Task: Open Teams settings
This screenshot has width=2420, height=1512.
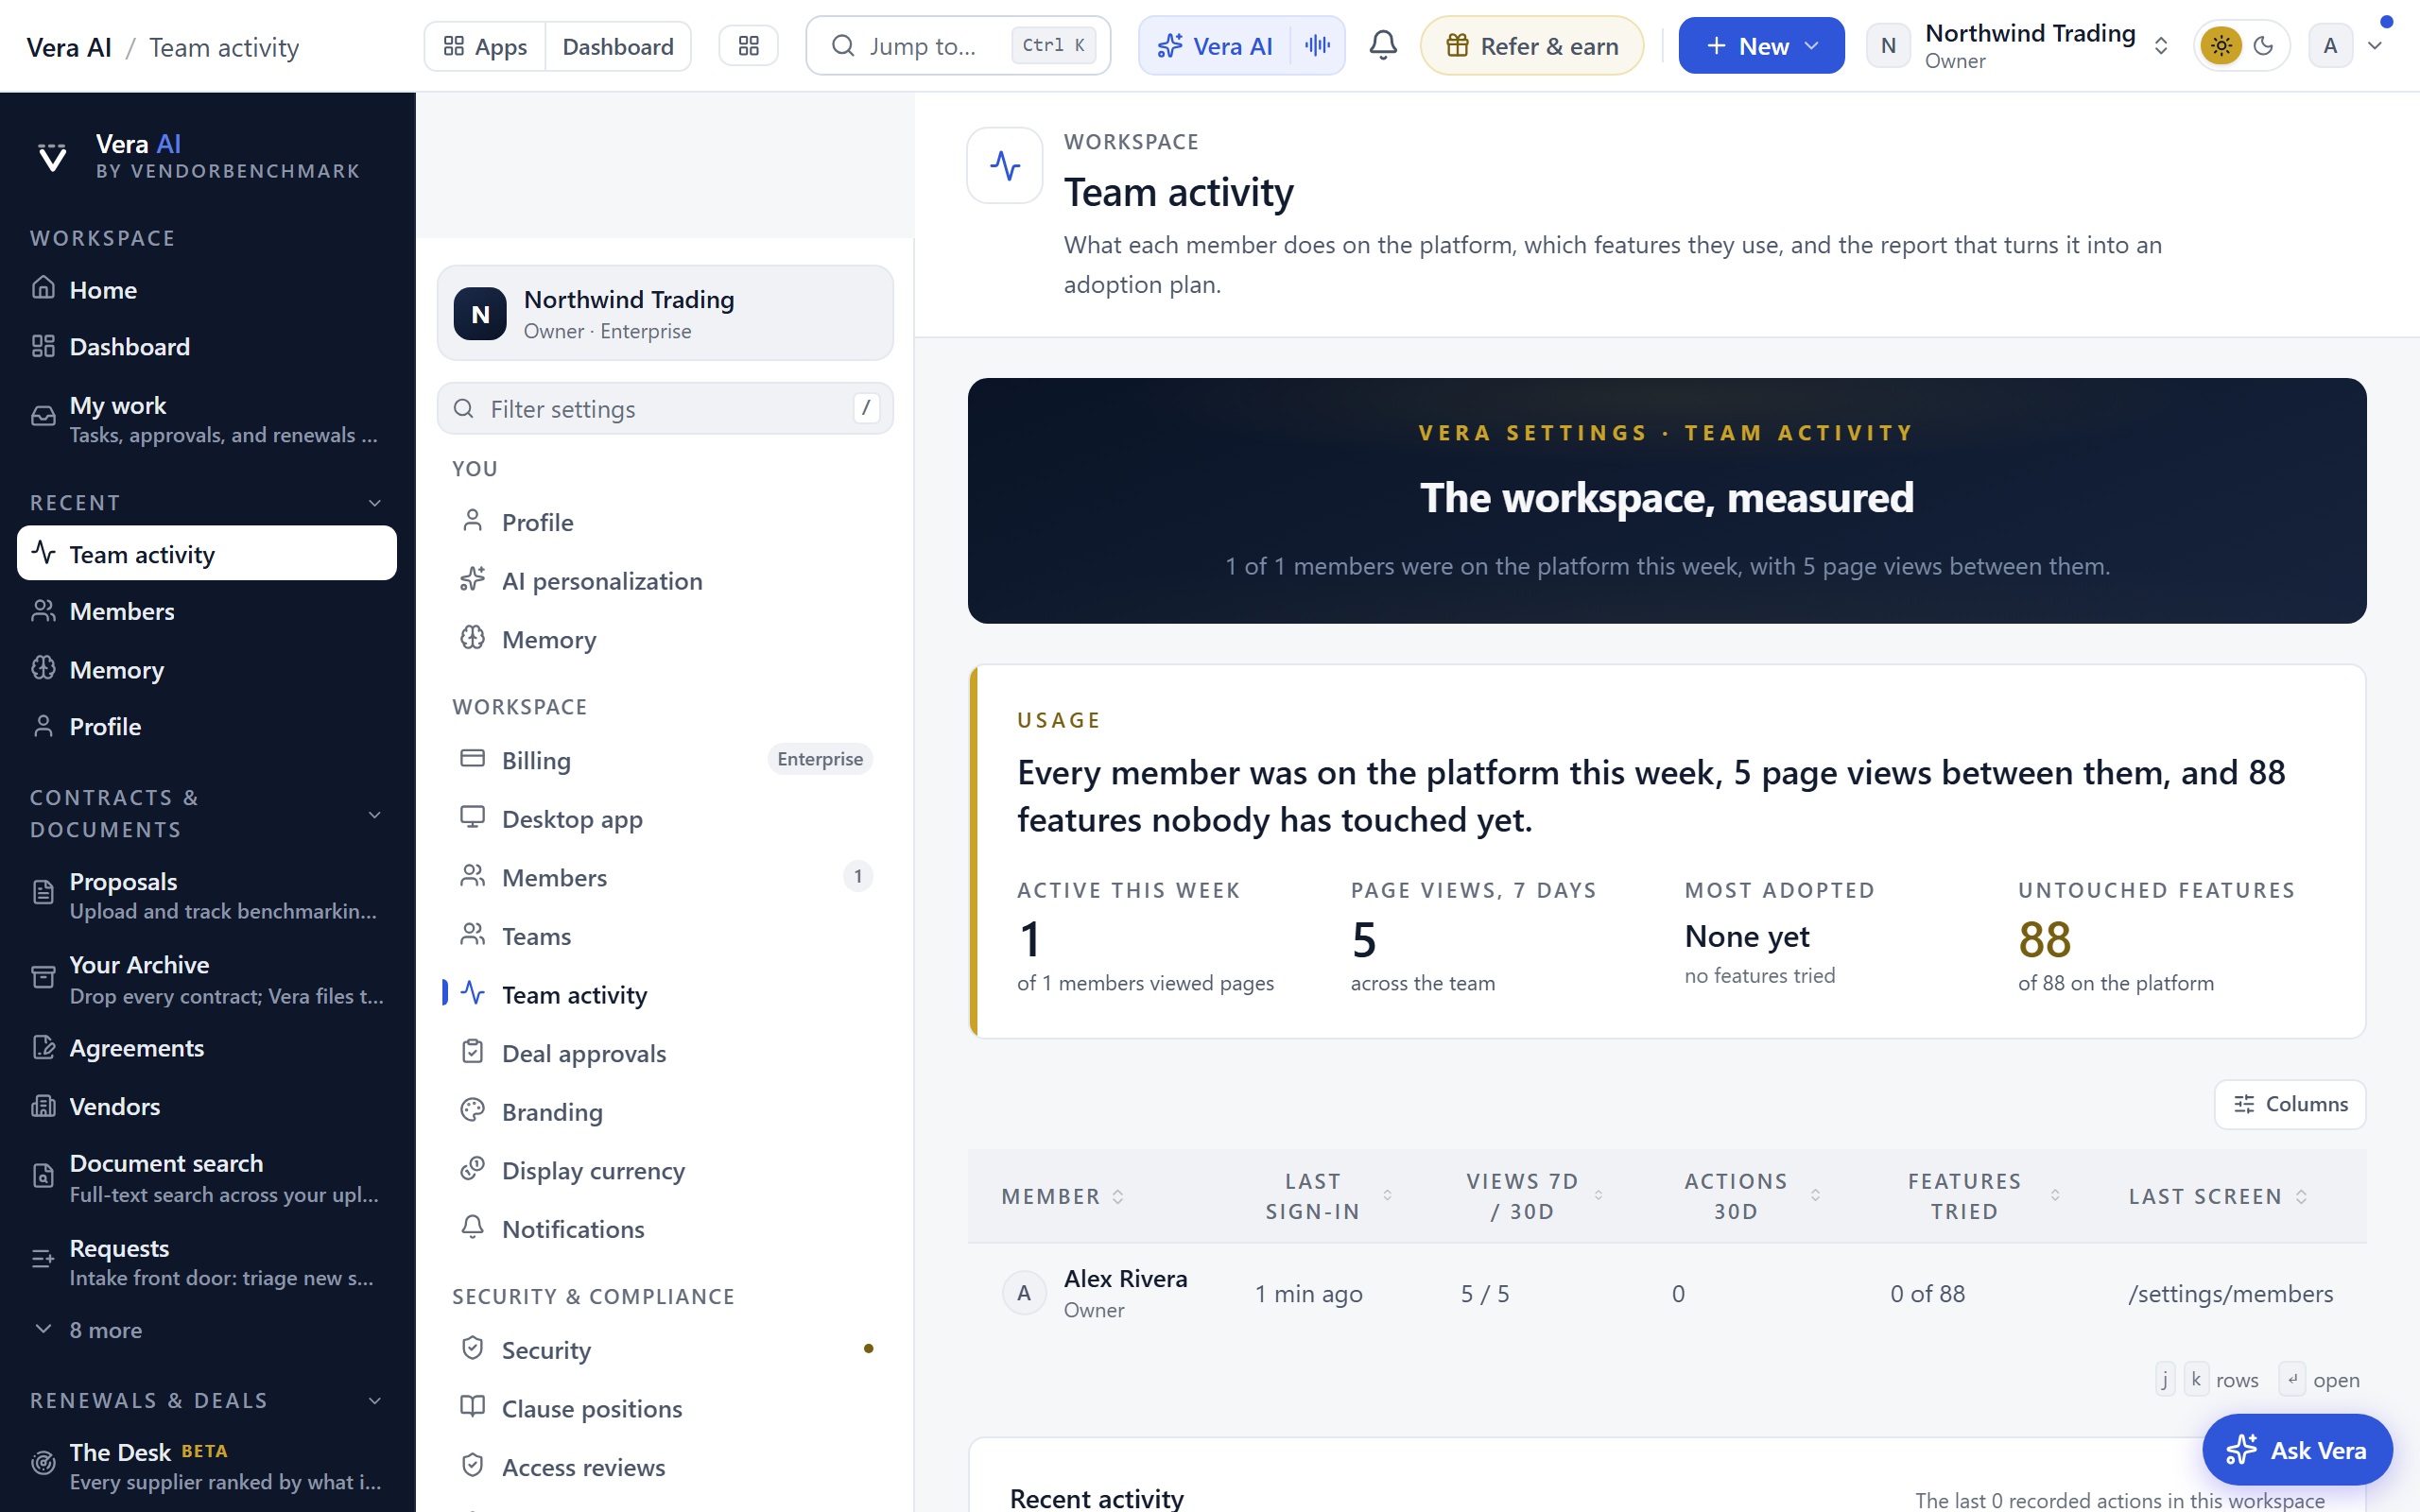Action: (x=665, y=936)
